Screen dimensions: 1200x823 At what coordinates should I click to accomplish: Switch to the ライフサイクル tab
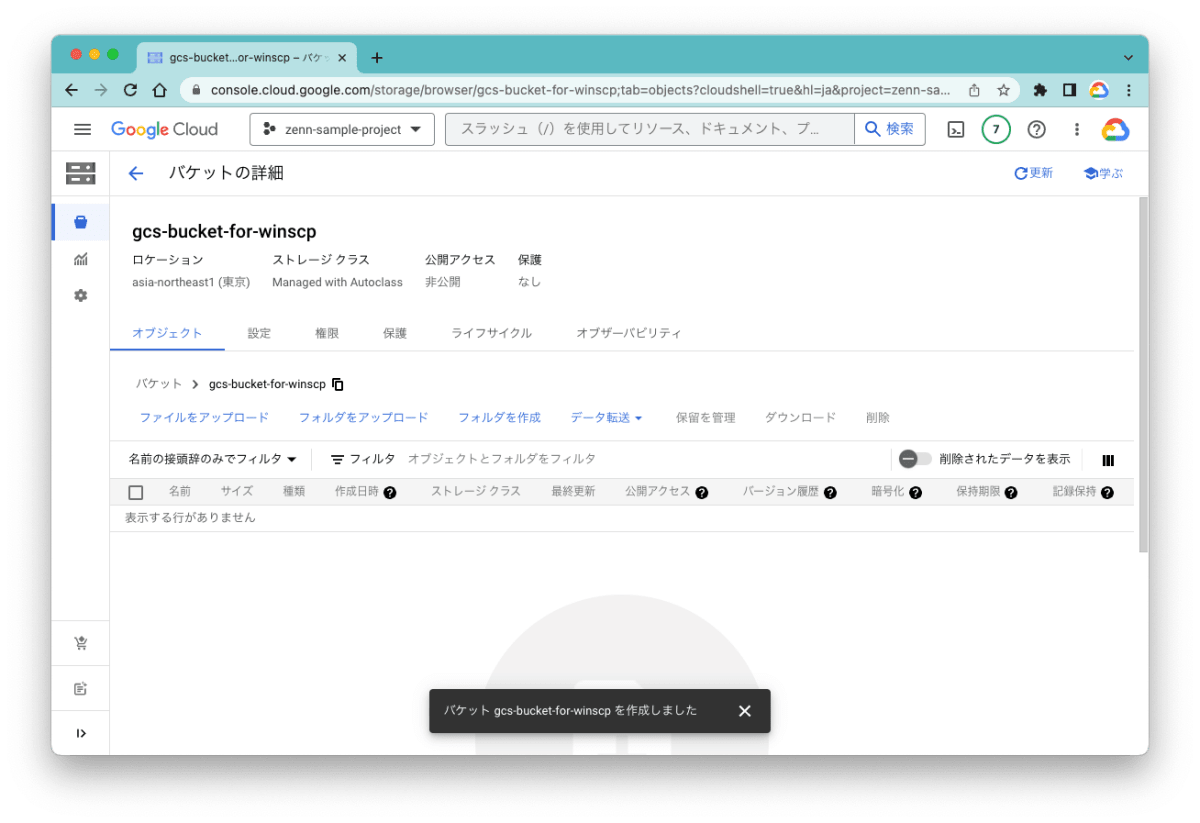tap(491, 333)
